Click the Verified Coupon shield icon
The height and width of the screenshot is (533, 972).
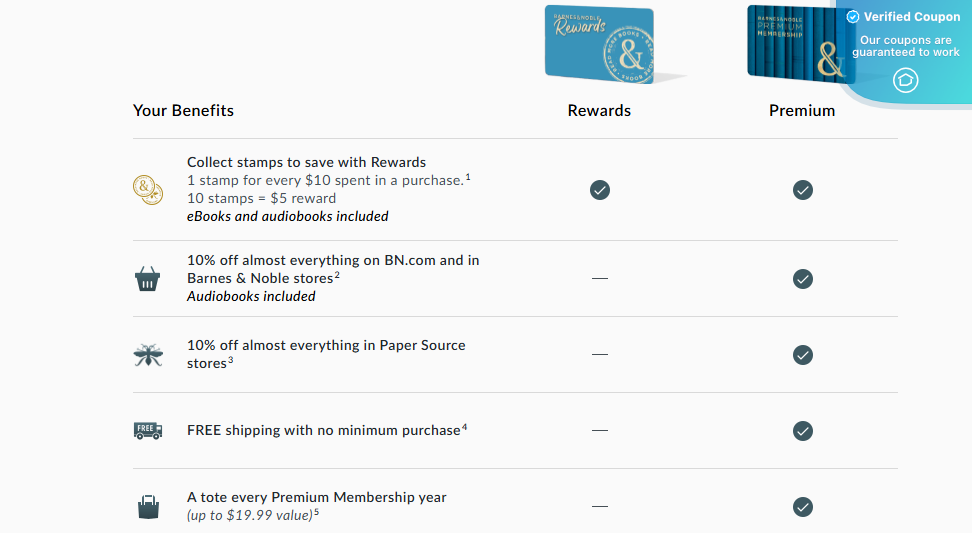pos(853,17)
